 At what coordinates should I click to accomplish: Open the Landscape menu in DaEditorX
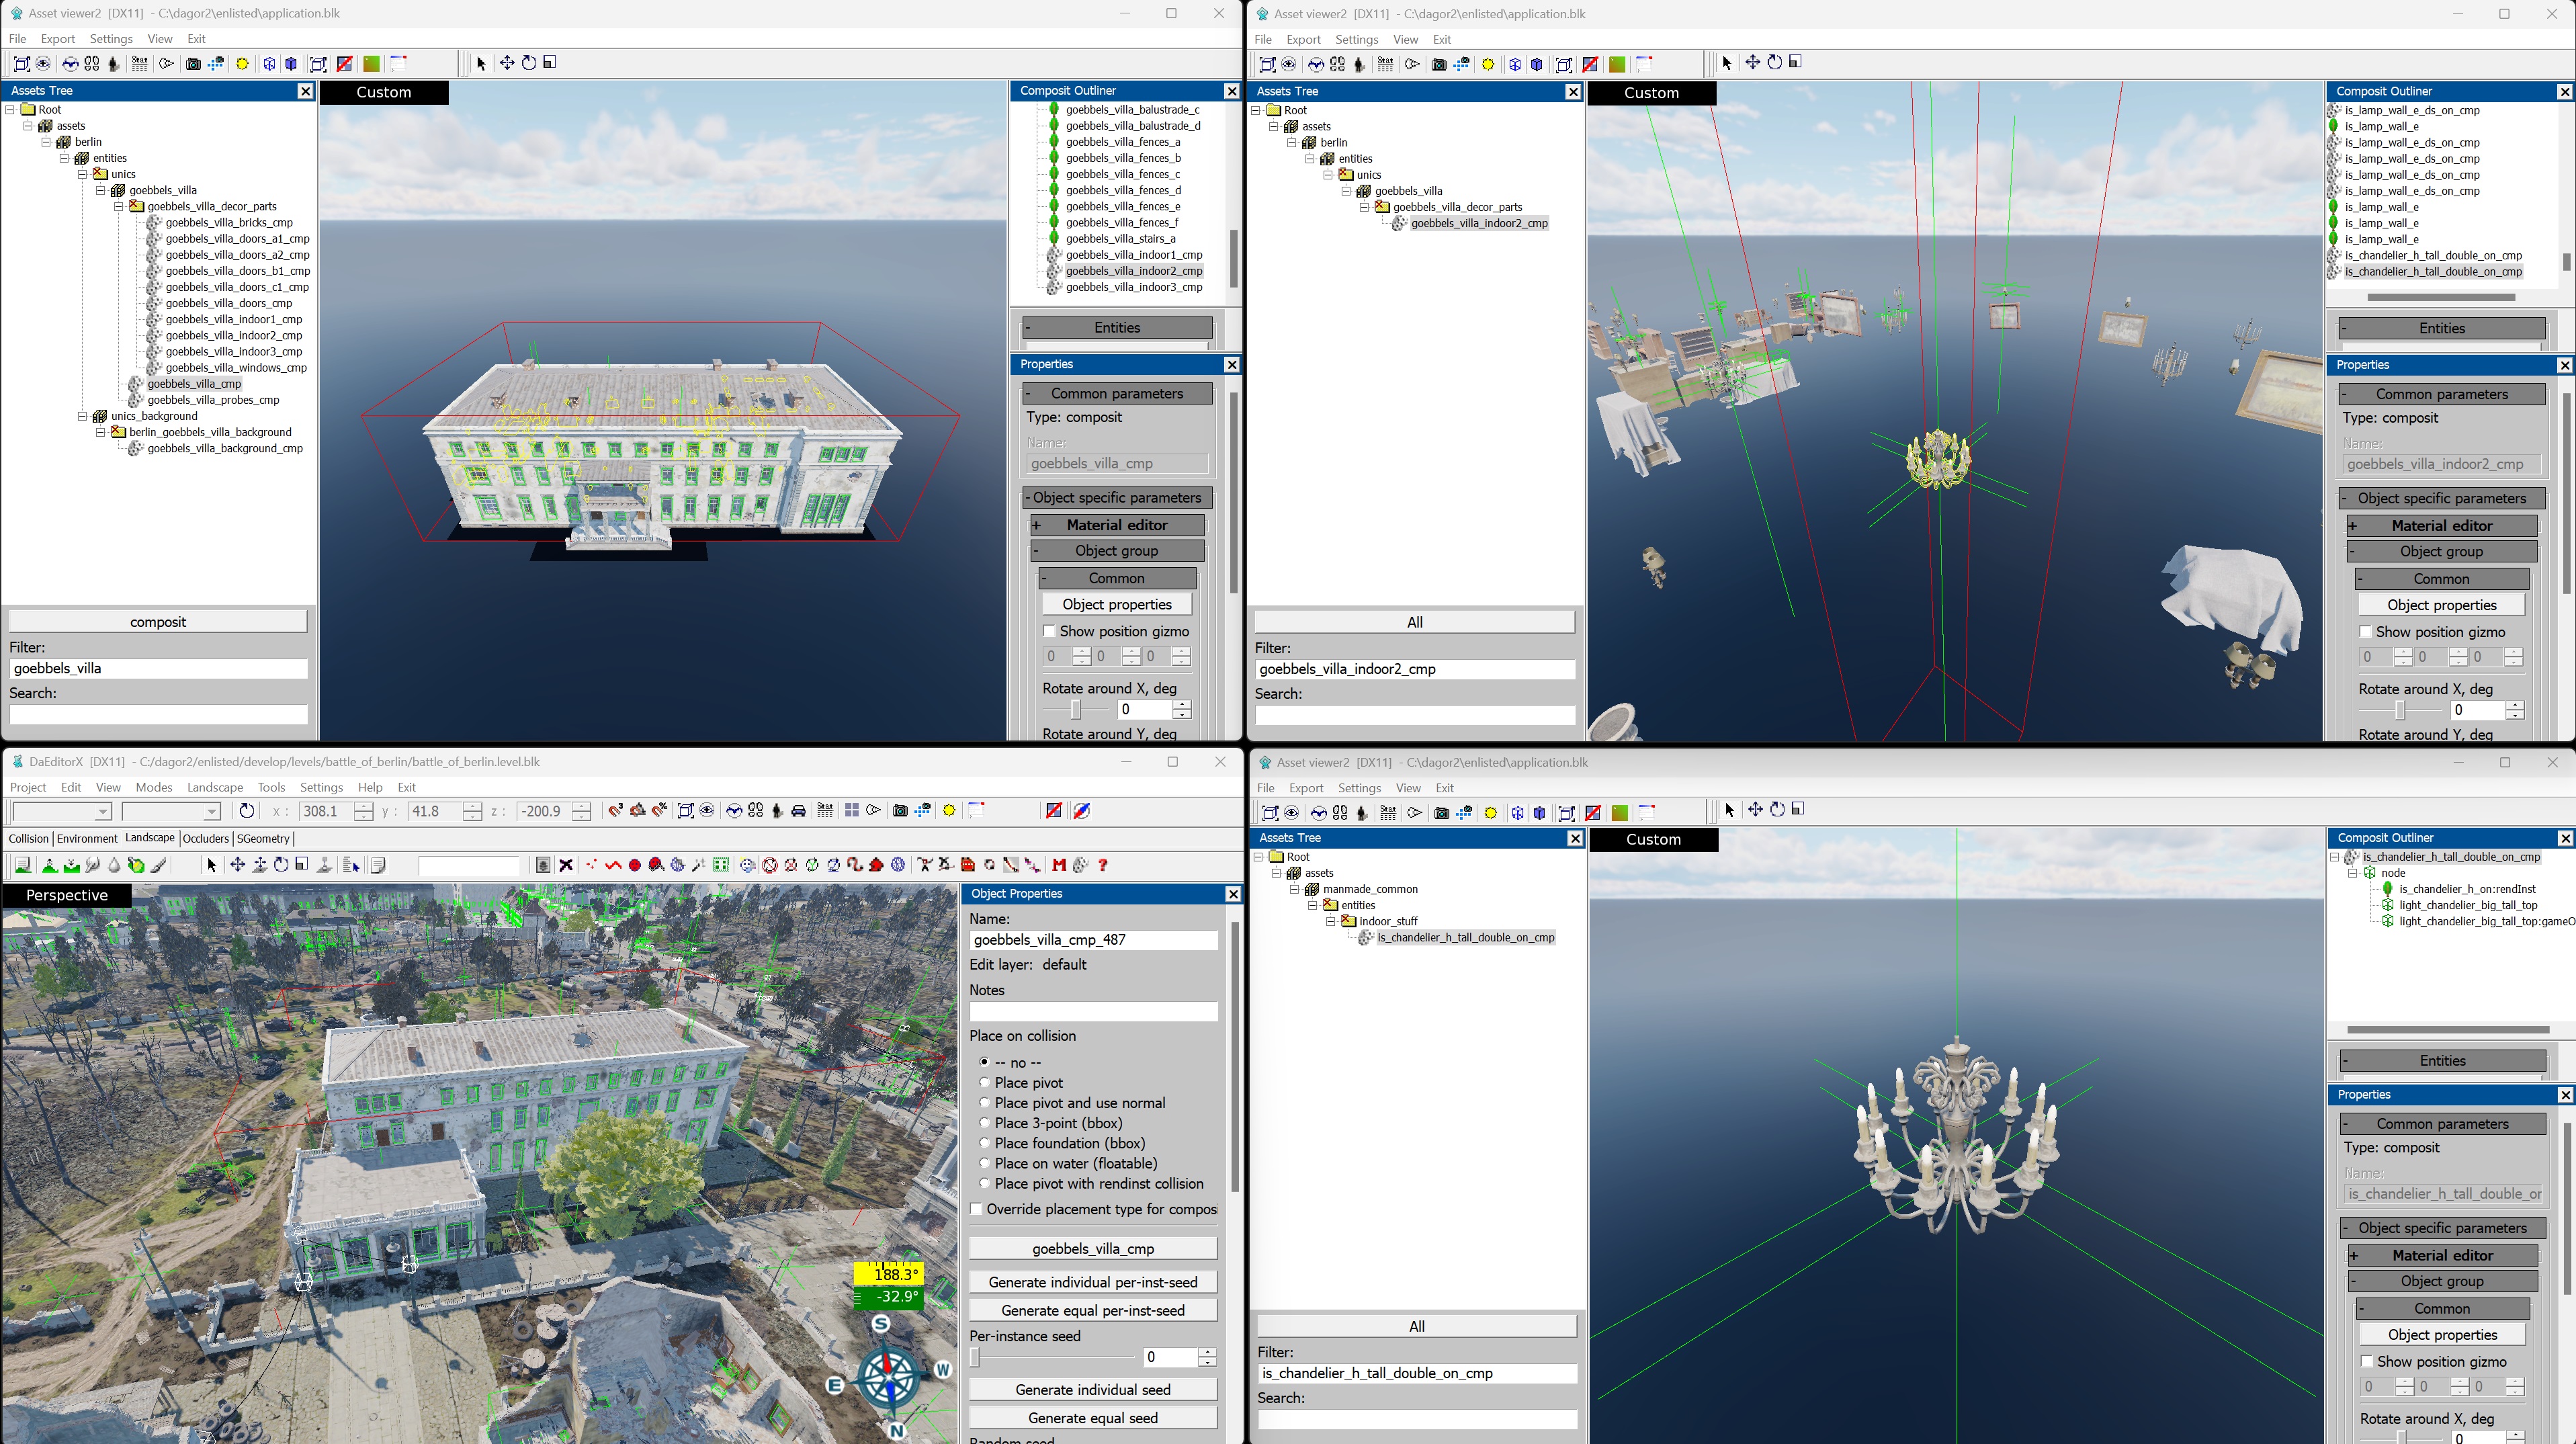(x=214, y=787)
